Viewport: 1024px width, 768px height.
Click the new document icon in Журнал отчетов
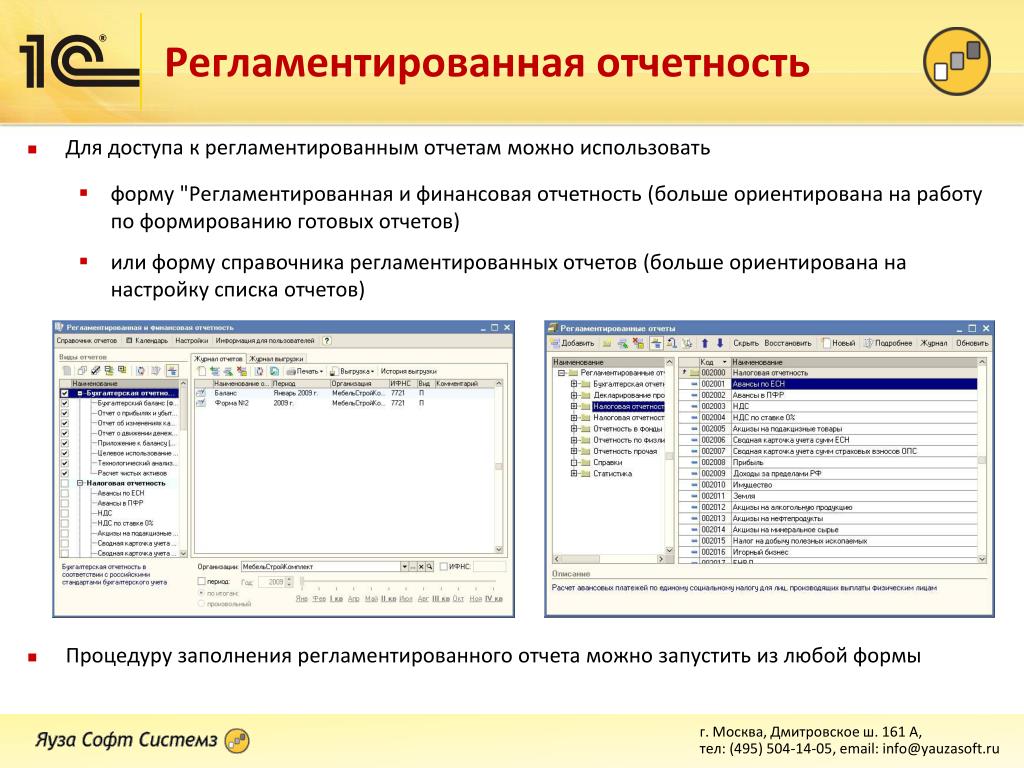(x=202, y=371)
